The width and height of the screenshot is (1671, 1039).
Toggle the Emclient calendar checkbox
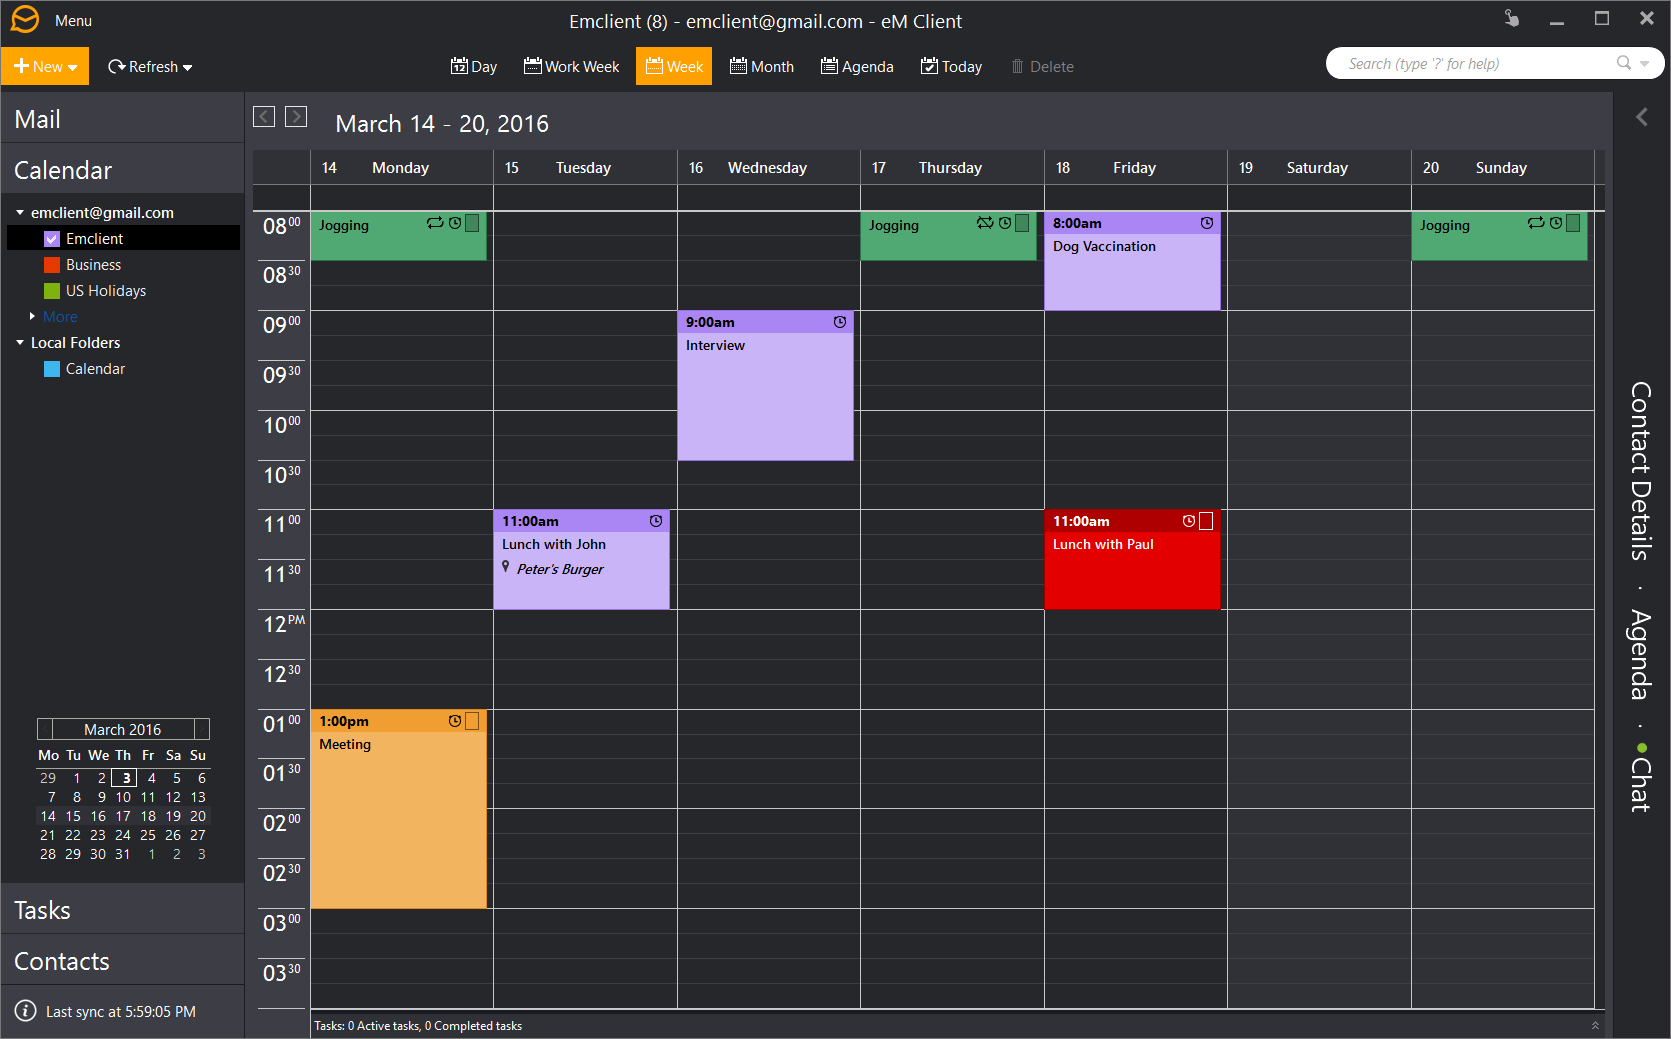(x=52, y=239)
